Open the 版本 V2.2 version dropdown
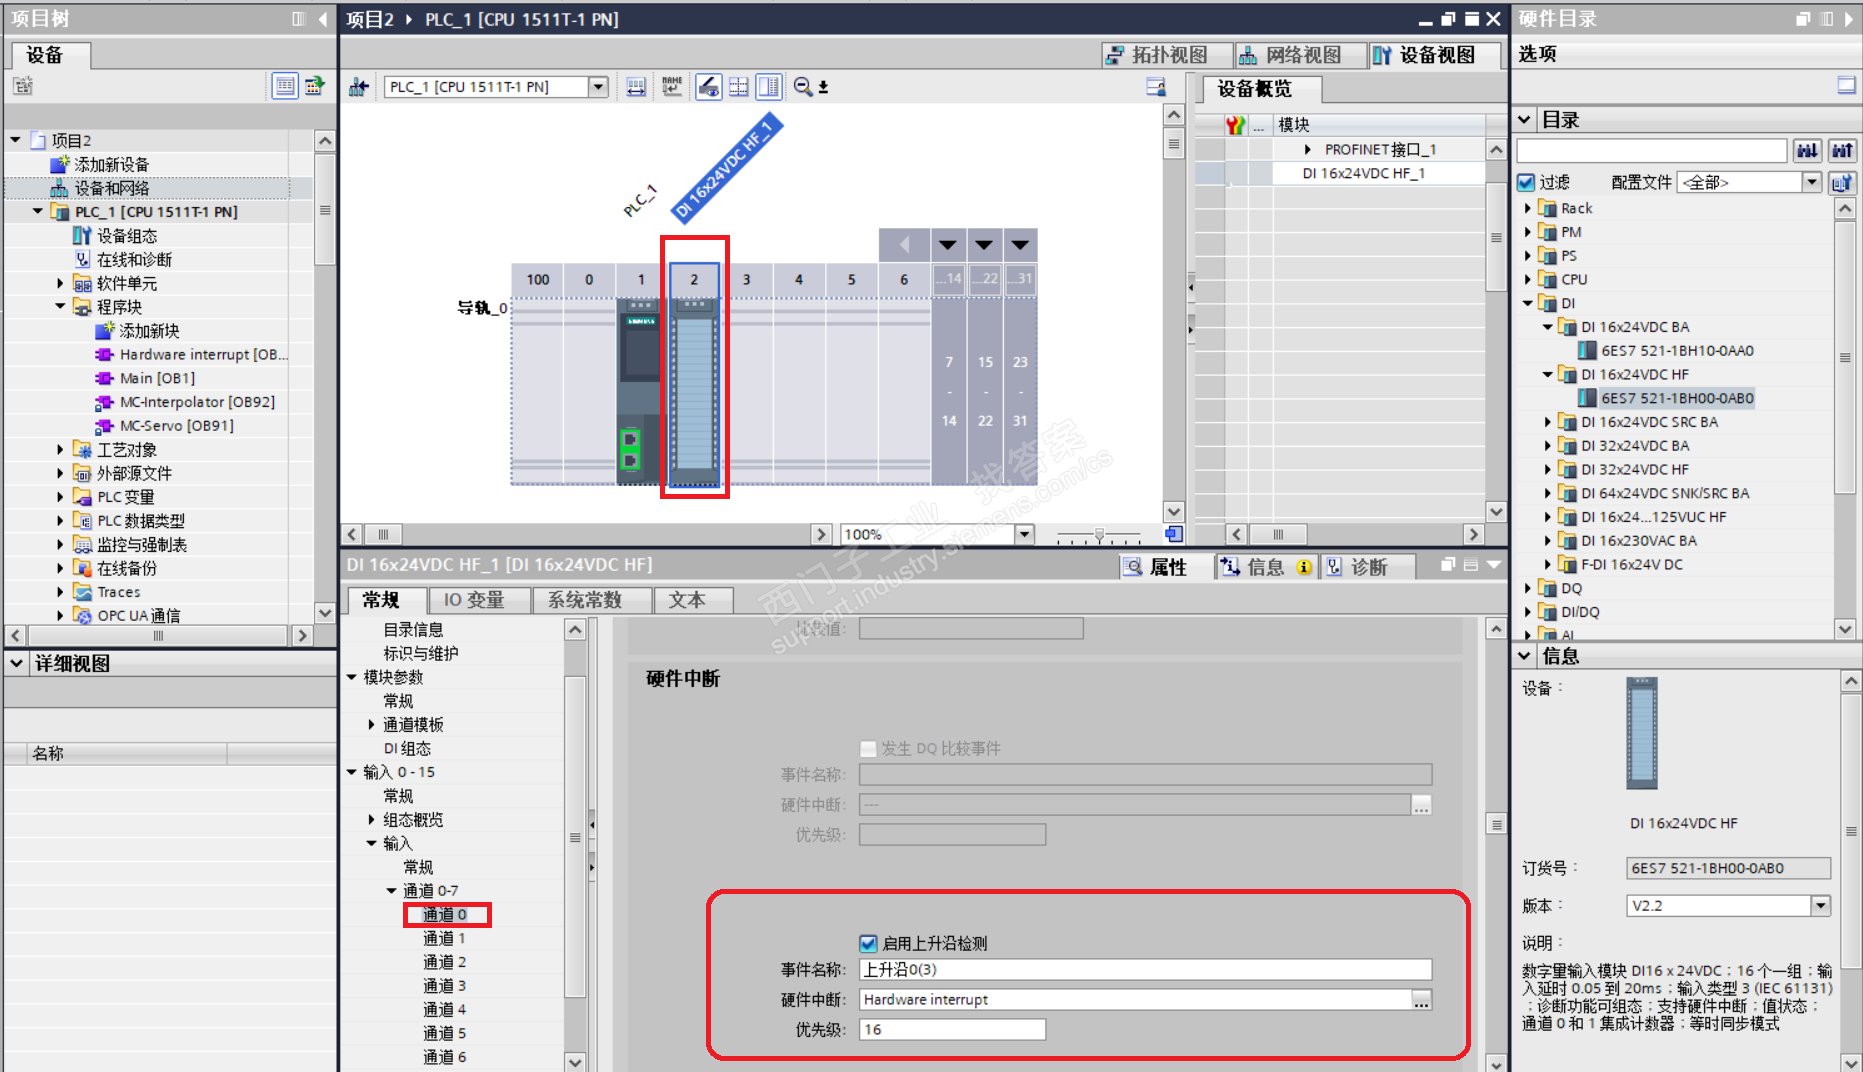 pos(1820,906)
